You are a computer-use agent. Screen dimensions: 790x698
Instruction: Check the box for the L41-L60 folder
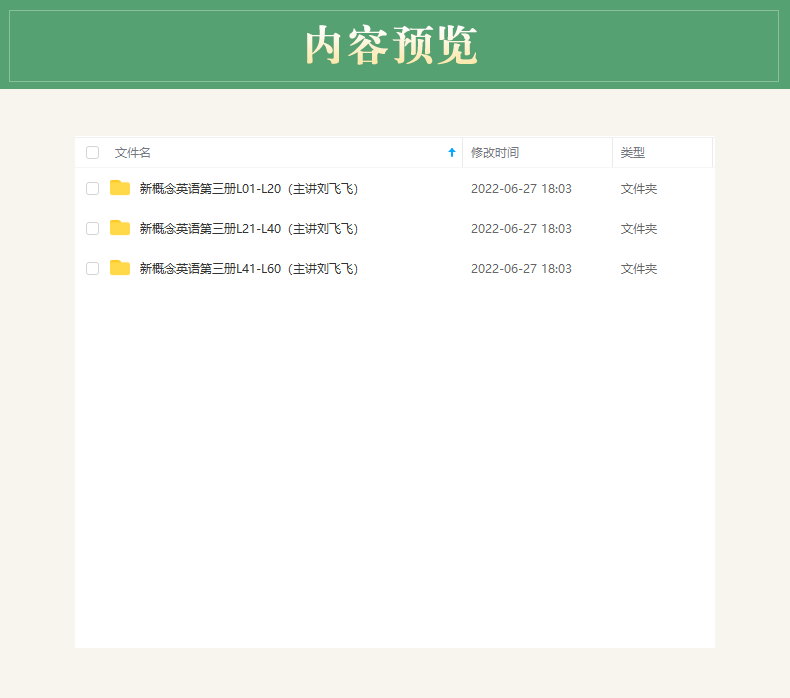point(92,269)
